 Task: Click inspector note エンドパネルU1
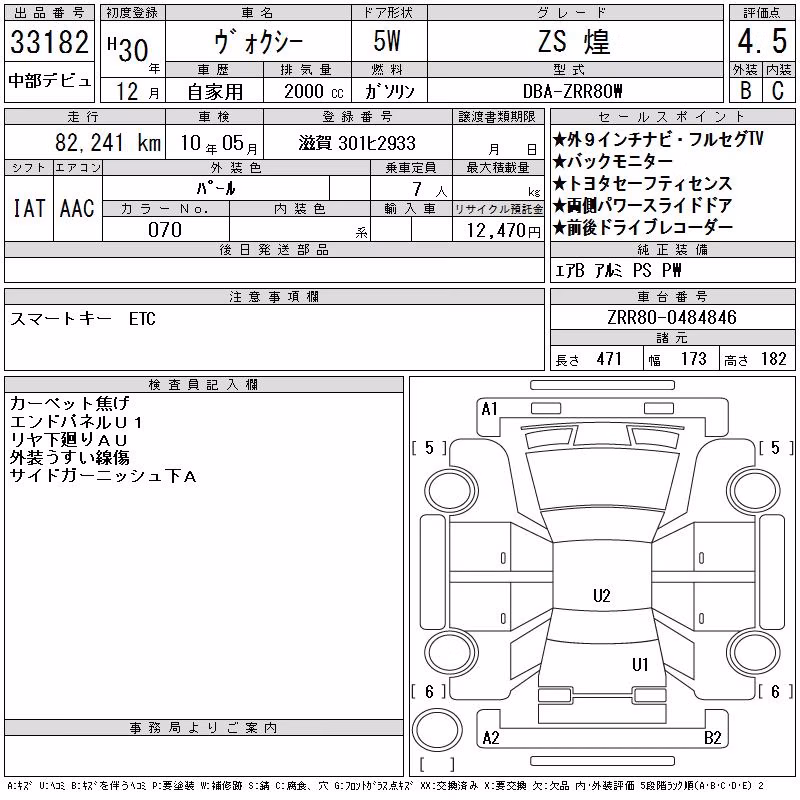(76, 422)
